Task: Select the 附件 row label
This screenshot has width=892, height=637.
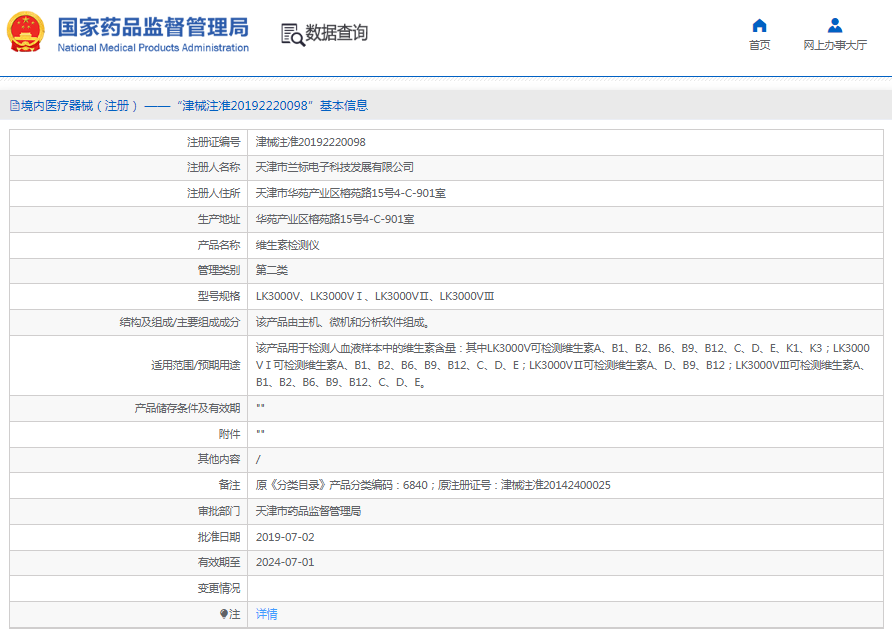Action: [x=230, y=435]
